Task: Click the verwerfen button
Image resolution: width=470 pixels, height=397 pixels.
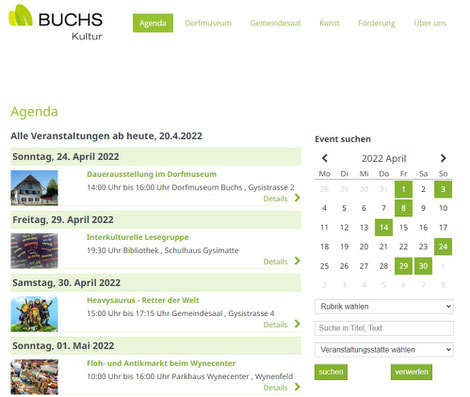Action: [x=411, y=372]
